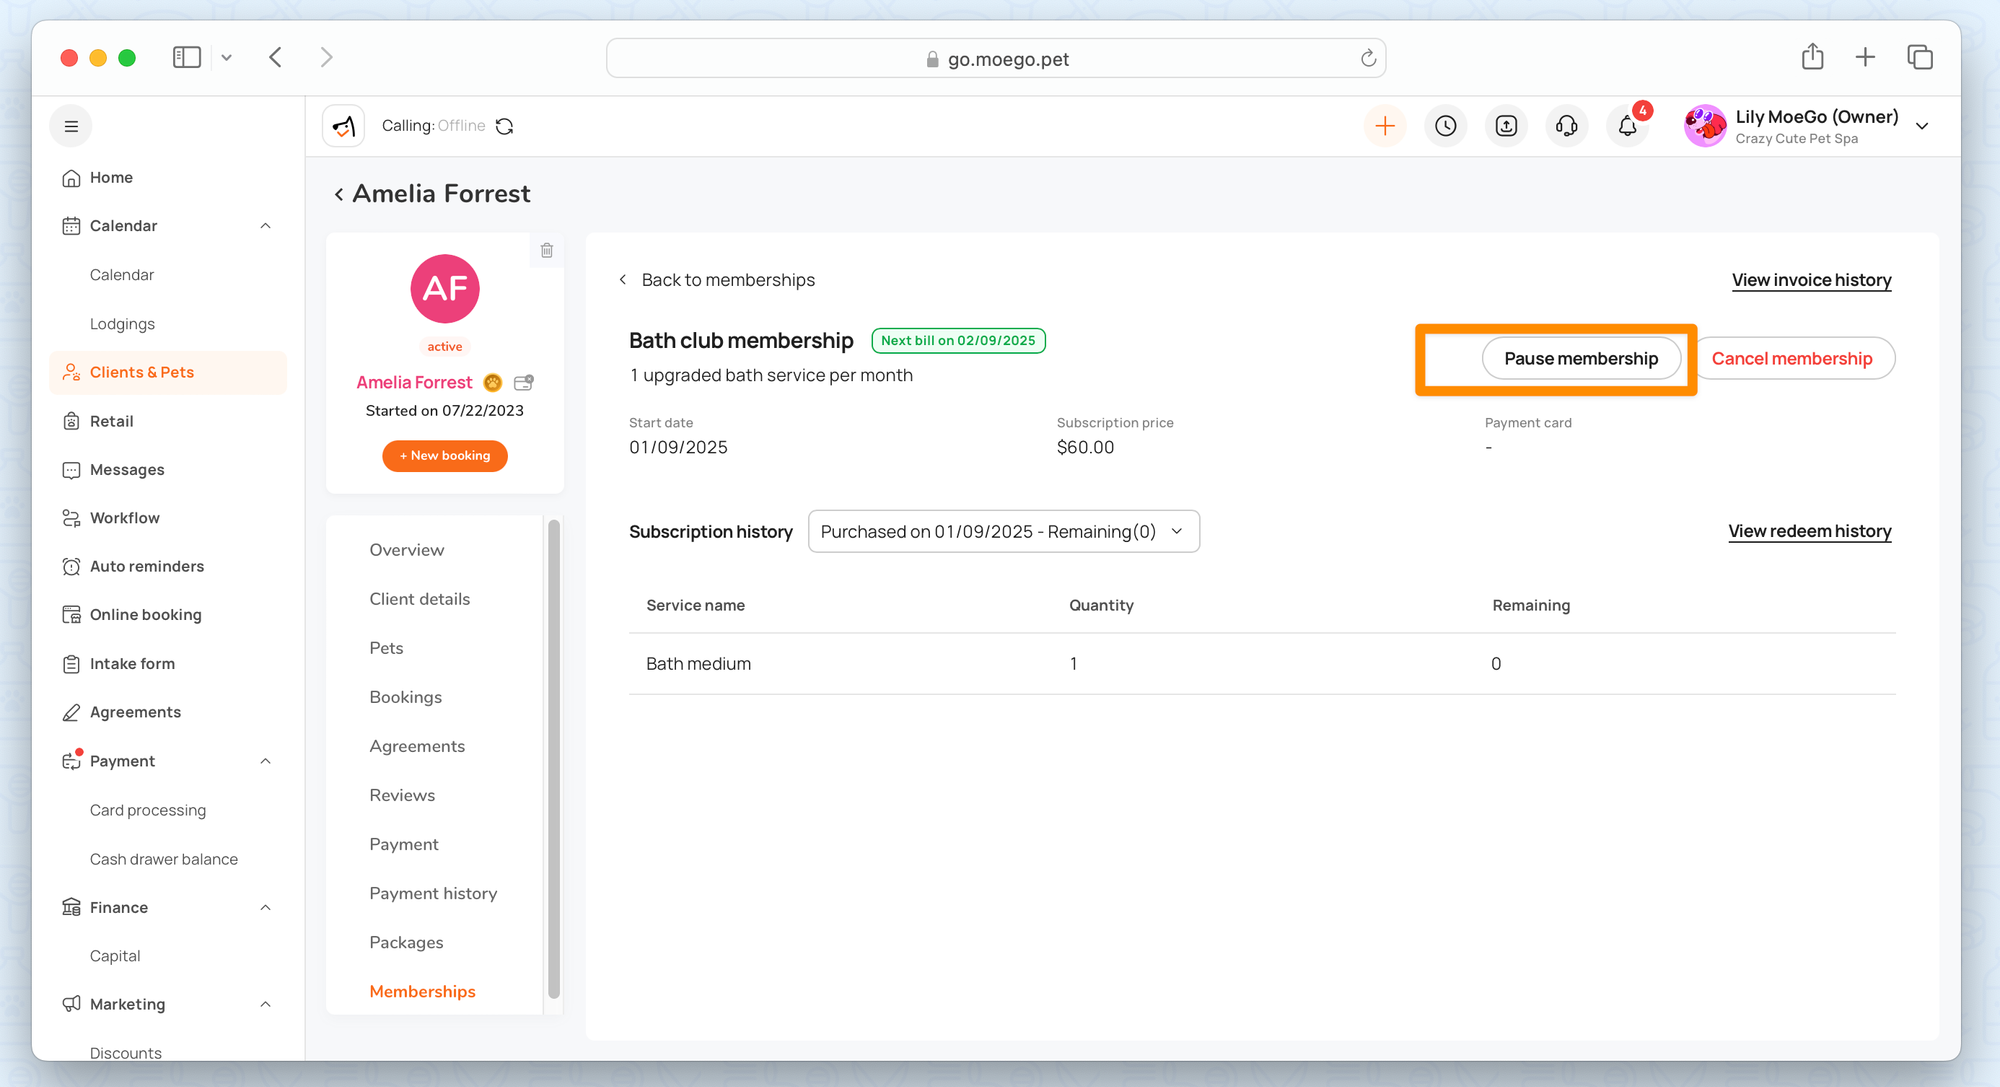Click the trash delete client icon
Screen dimensions: 2000x1087
[547, 250]
